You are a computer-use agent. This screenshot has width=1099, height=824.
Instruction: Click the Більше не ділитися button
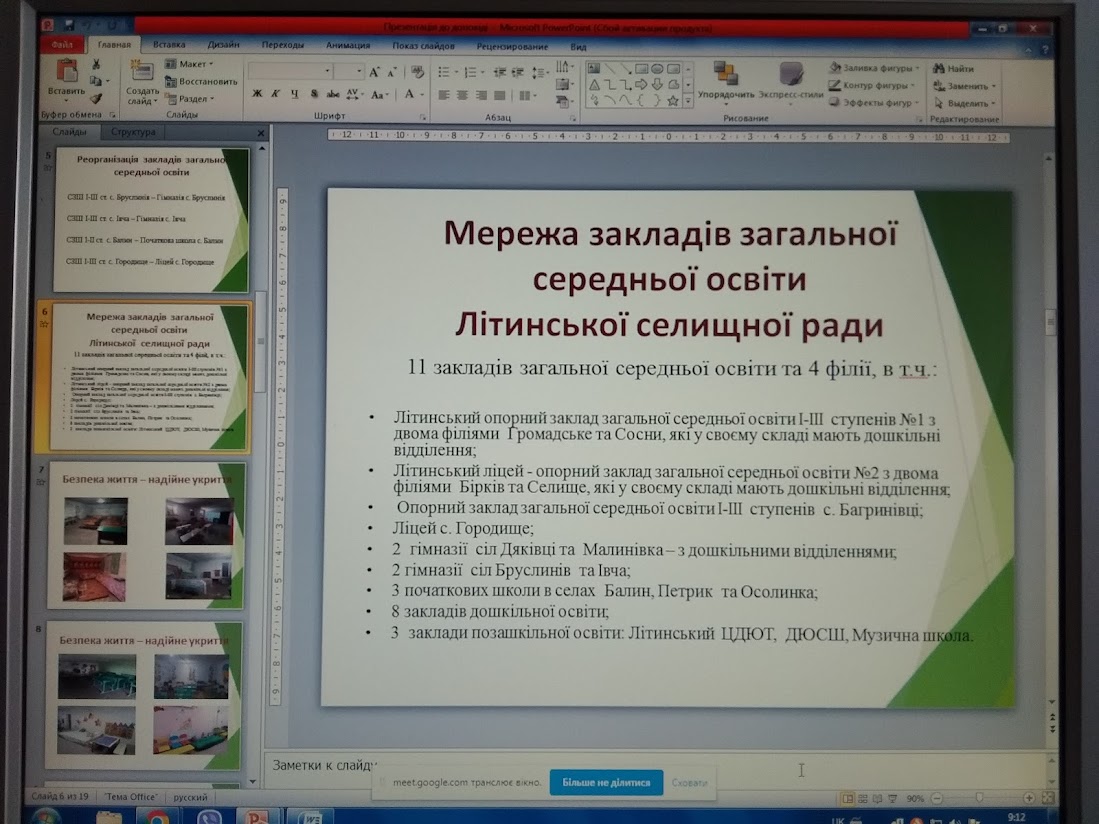[x=606, y=782]
